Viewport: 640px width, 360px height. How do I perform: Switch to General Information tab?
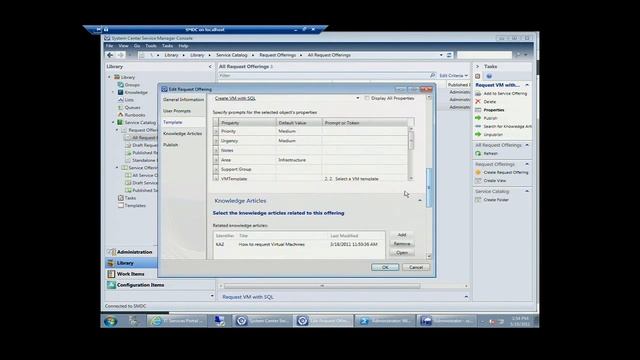pyautogui.click(x=183, y=100)
